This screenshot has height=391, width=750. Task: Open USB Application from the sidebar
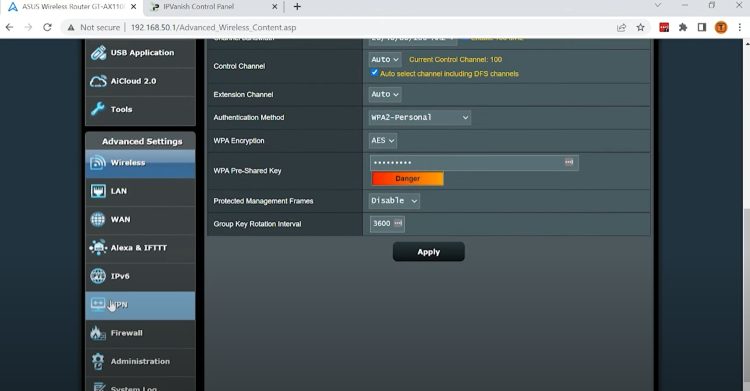point(140,53)
